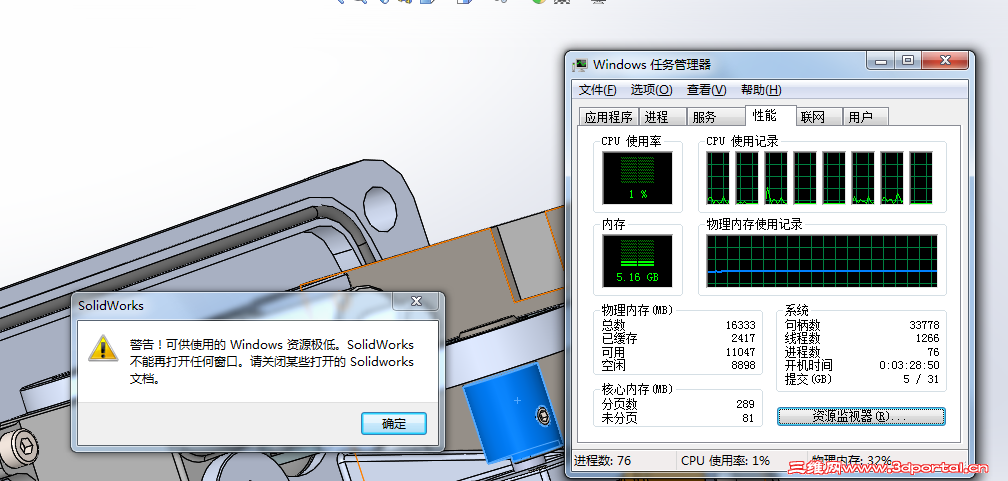Click the 未分页 value 81
The image size is (1008, 481).
(x=748, y=419)
